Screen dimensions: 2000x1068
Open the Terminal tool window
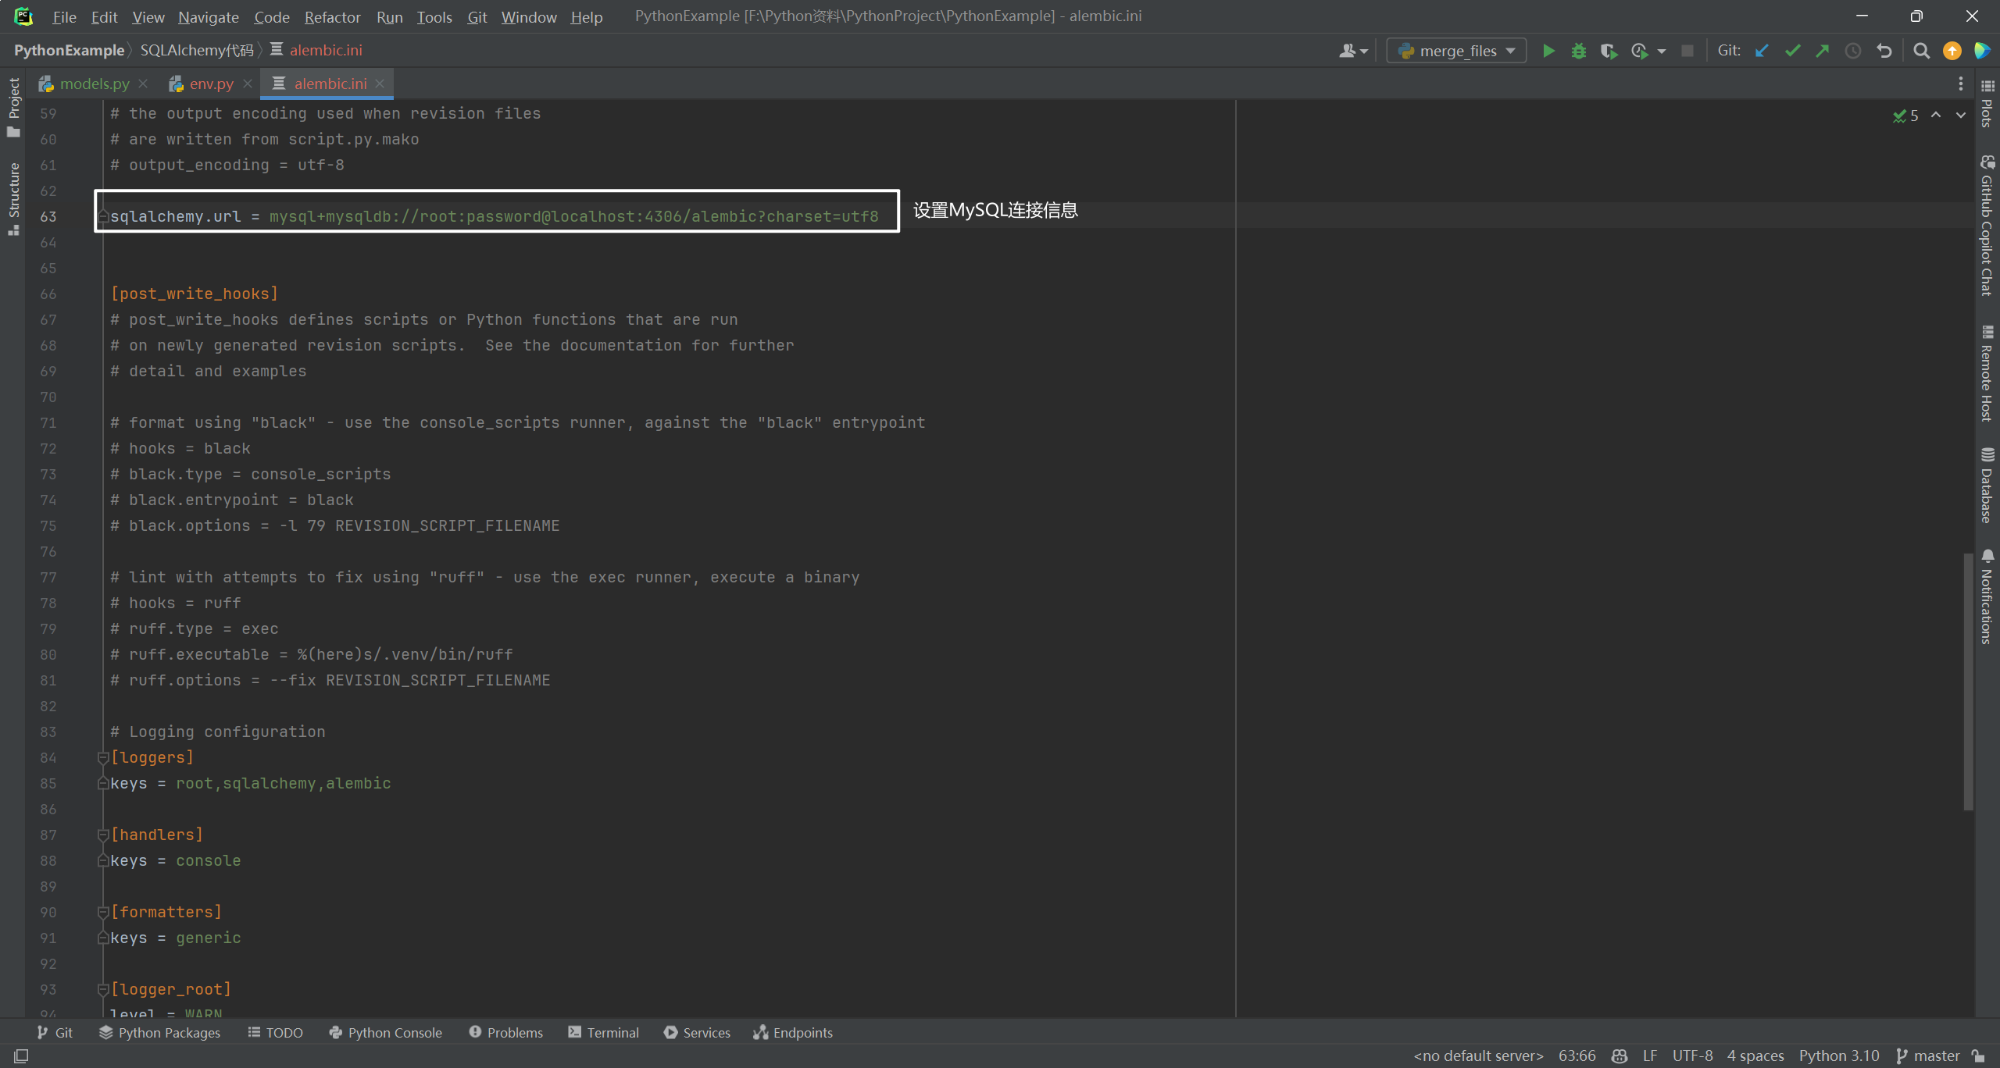point(603,1032)
